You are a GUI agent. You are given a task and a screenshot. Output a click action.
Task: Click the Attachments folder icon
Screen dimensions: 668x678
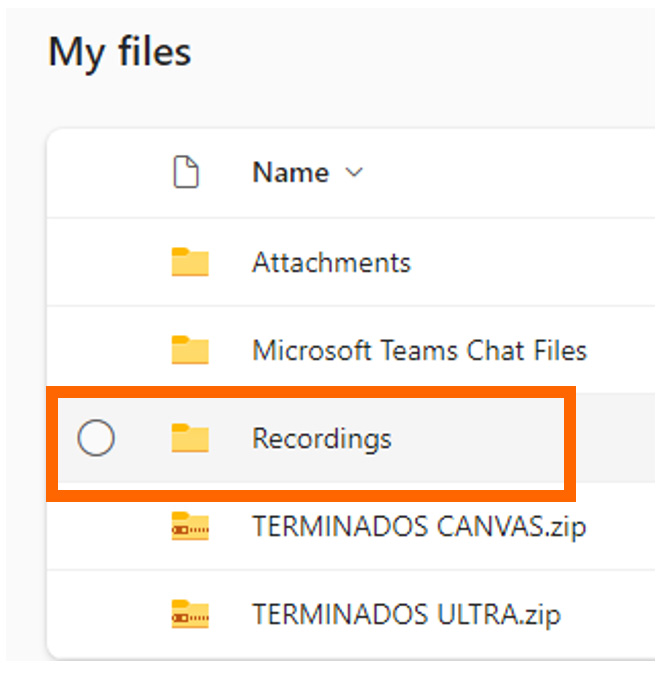[189, 263]
